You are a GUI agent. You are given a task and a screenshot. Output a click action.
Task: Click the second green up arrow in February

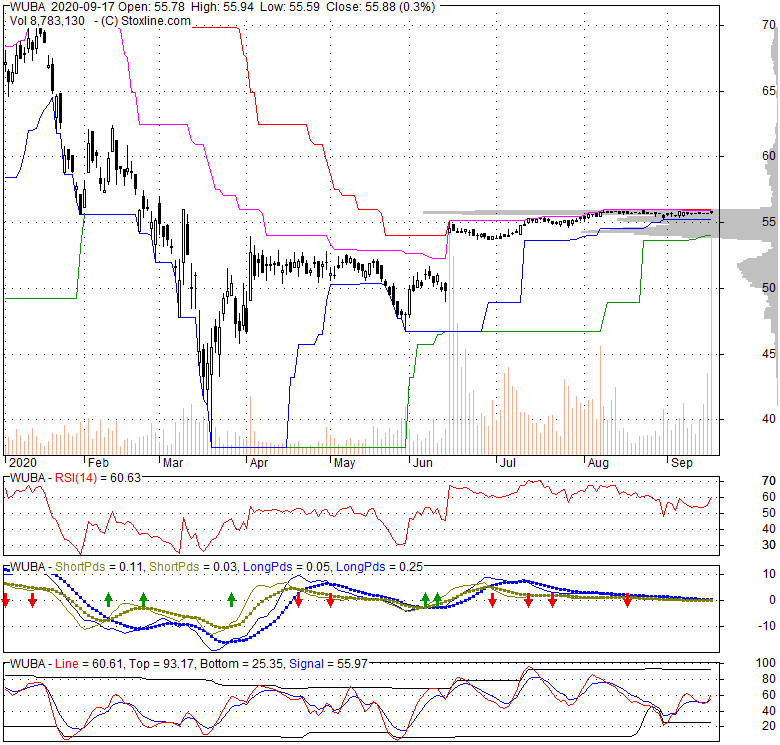click(143, 599)
